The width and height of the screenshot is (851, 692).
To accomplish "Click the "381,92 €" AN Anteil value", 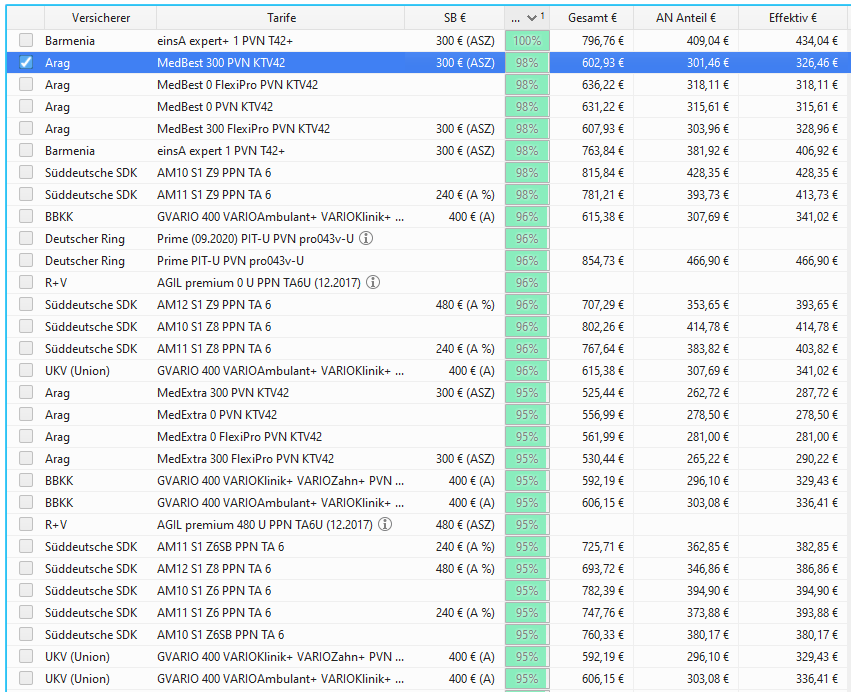I will [708, 151].
